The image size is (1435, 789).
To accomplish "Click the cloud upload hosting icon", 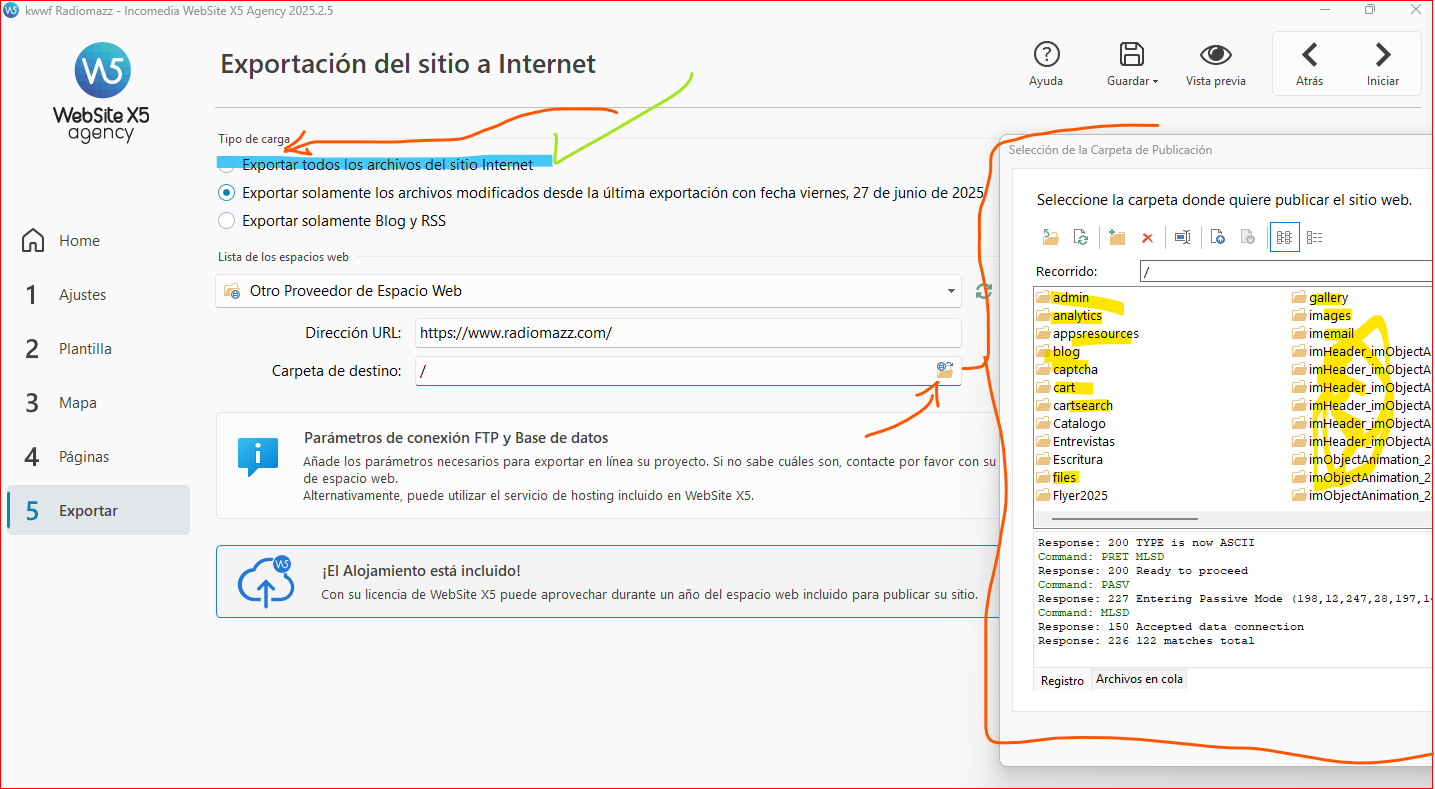I will point(266,582).
